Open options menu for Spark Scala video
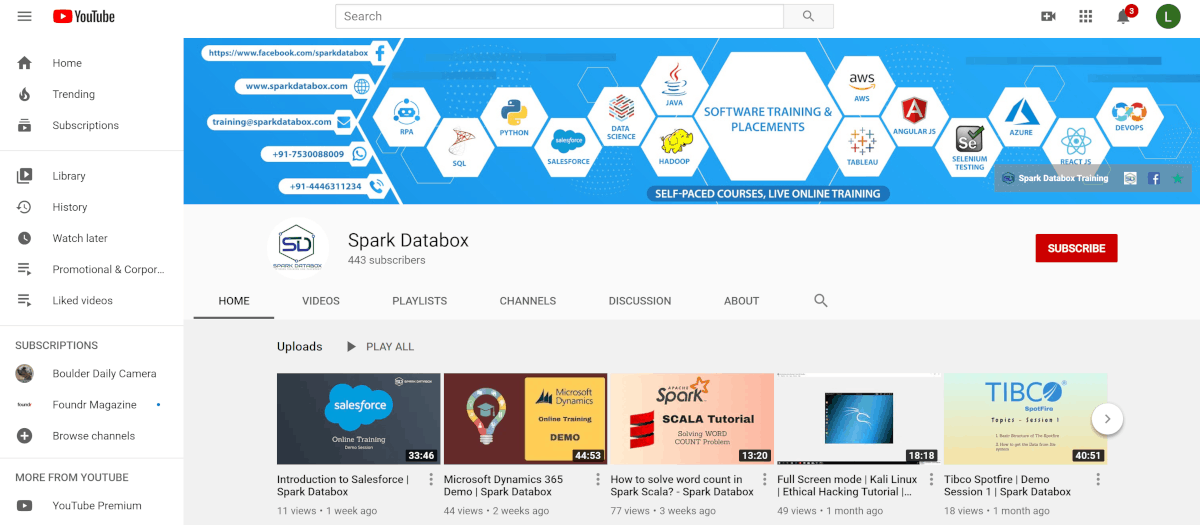Image resolution: width=1200 pixels, height=525 pixels. click(765, 480)
